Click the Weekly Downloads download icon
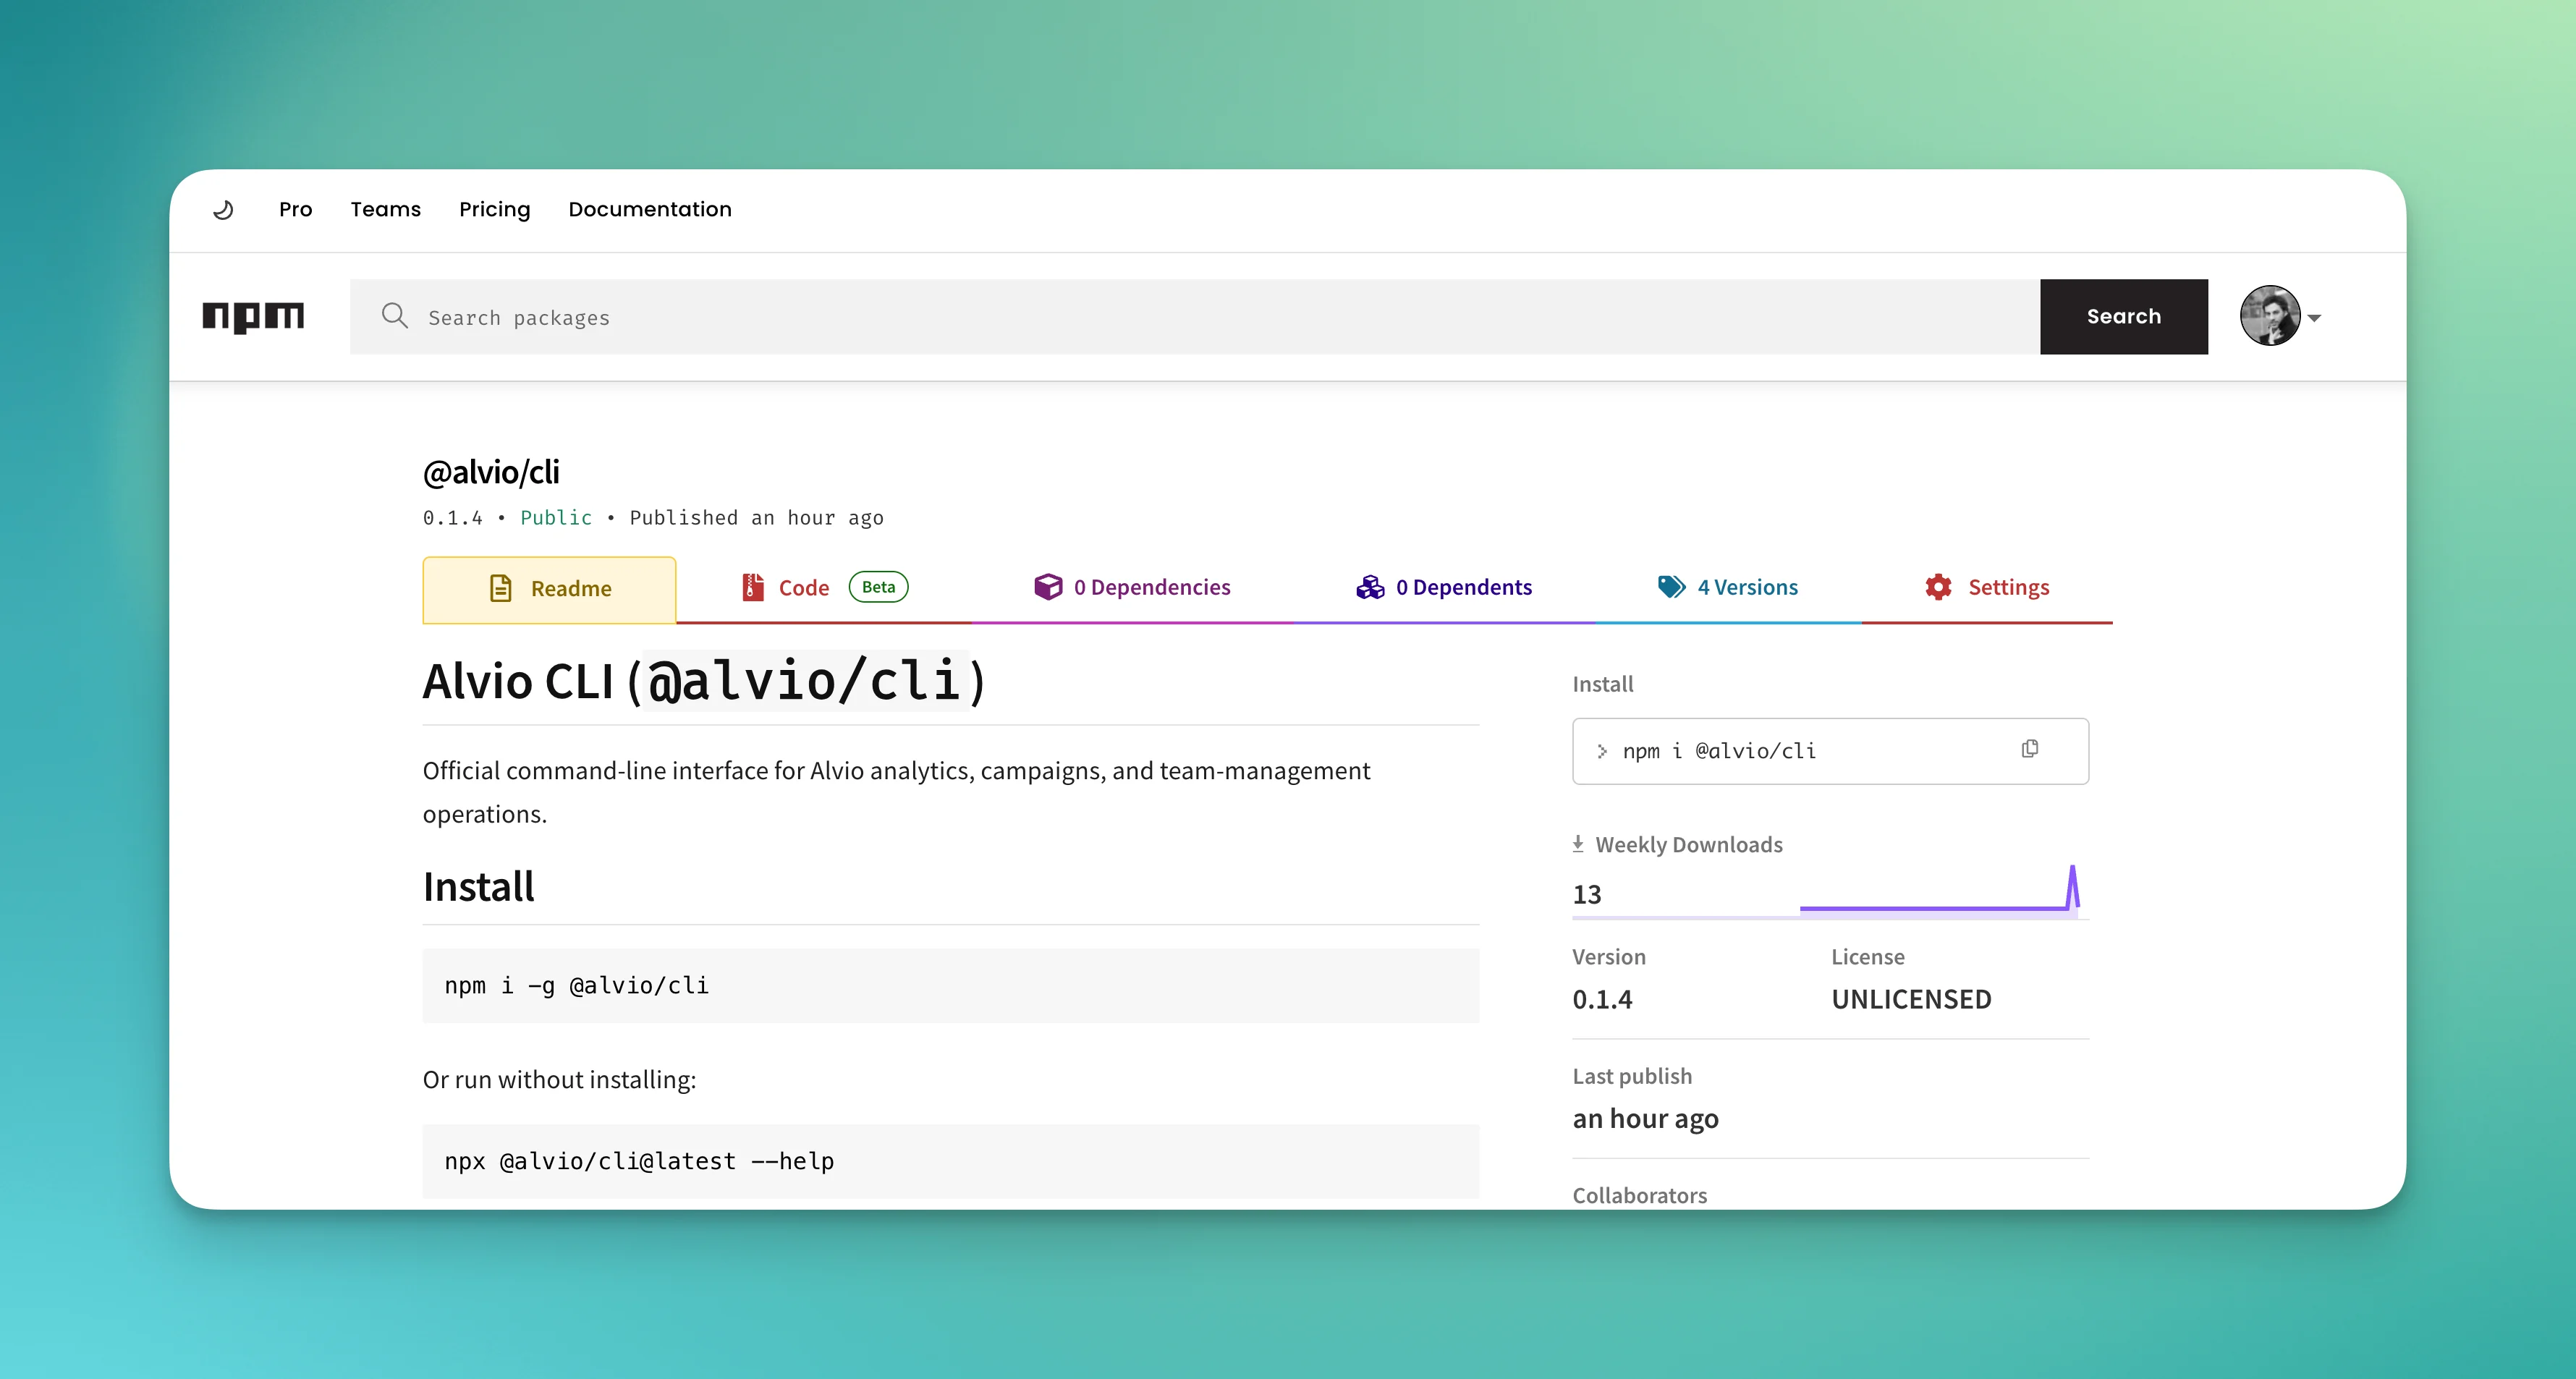This screenshot has height=1379, width=2576. [x=1578, y=844]
